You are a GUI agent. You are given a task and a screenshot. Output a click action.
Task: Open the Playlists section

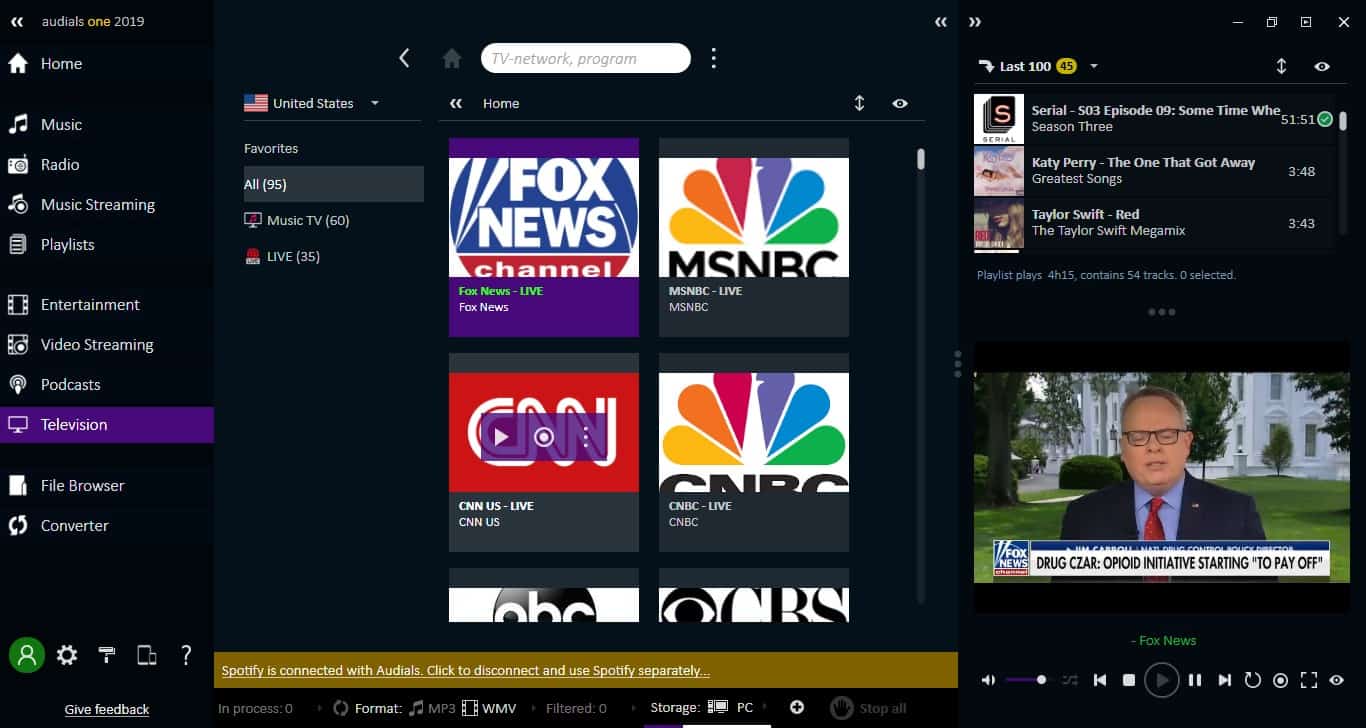pyautogui.click(x=107, y=245)
